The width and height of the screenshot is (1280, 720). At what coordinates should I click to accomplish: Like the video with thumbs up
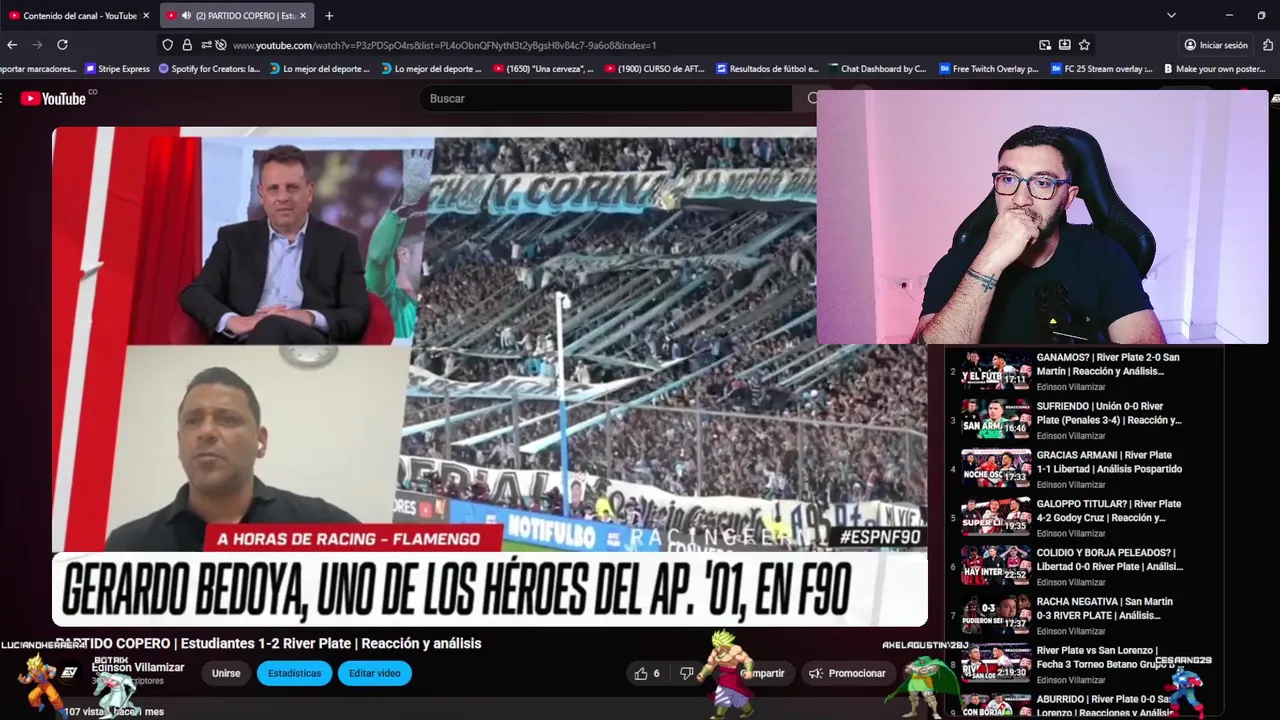pos(641,673)
